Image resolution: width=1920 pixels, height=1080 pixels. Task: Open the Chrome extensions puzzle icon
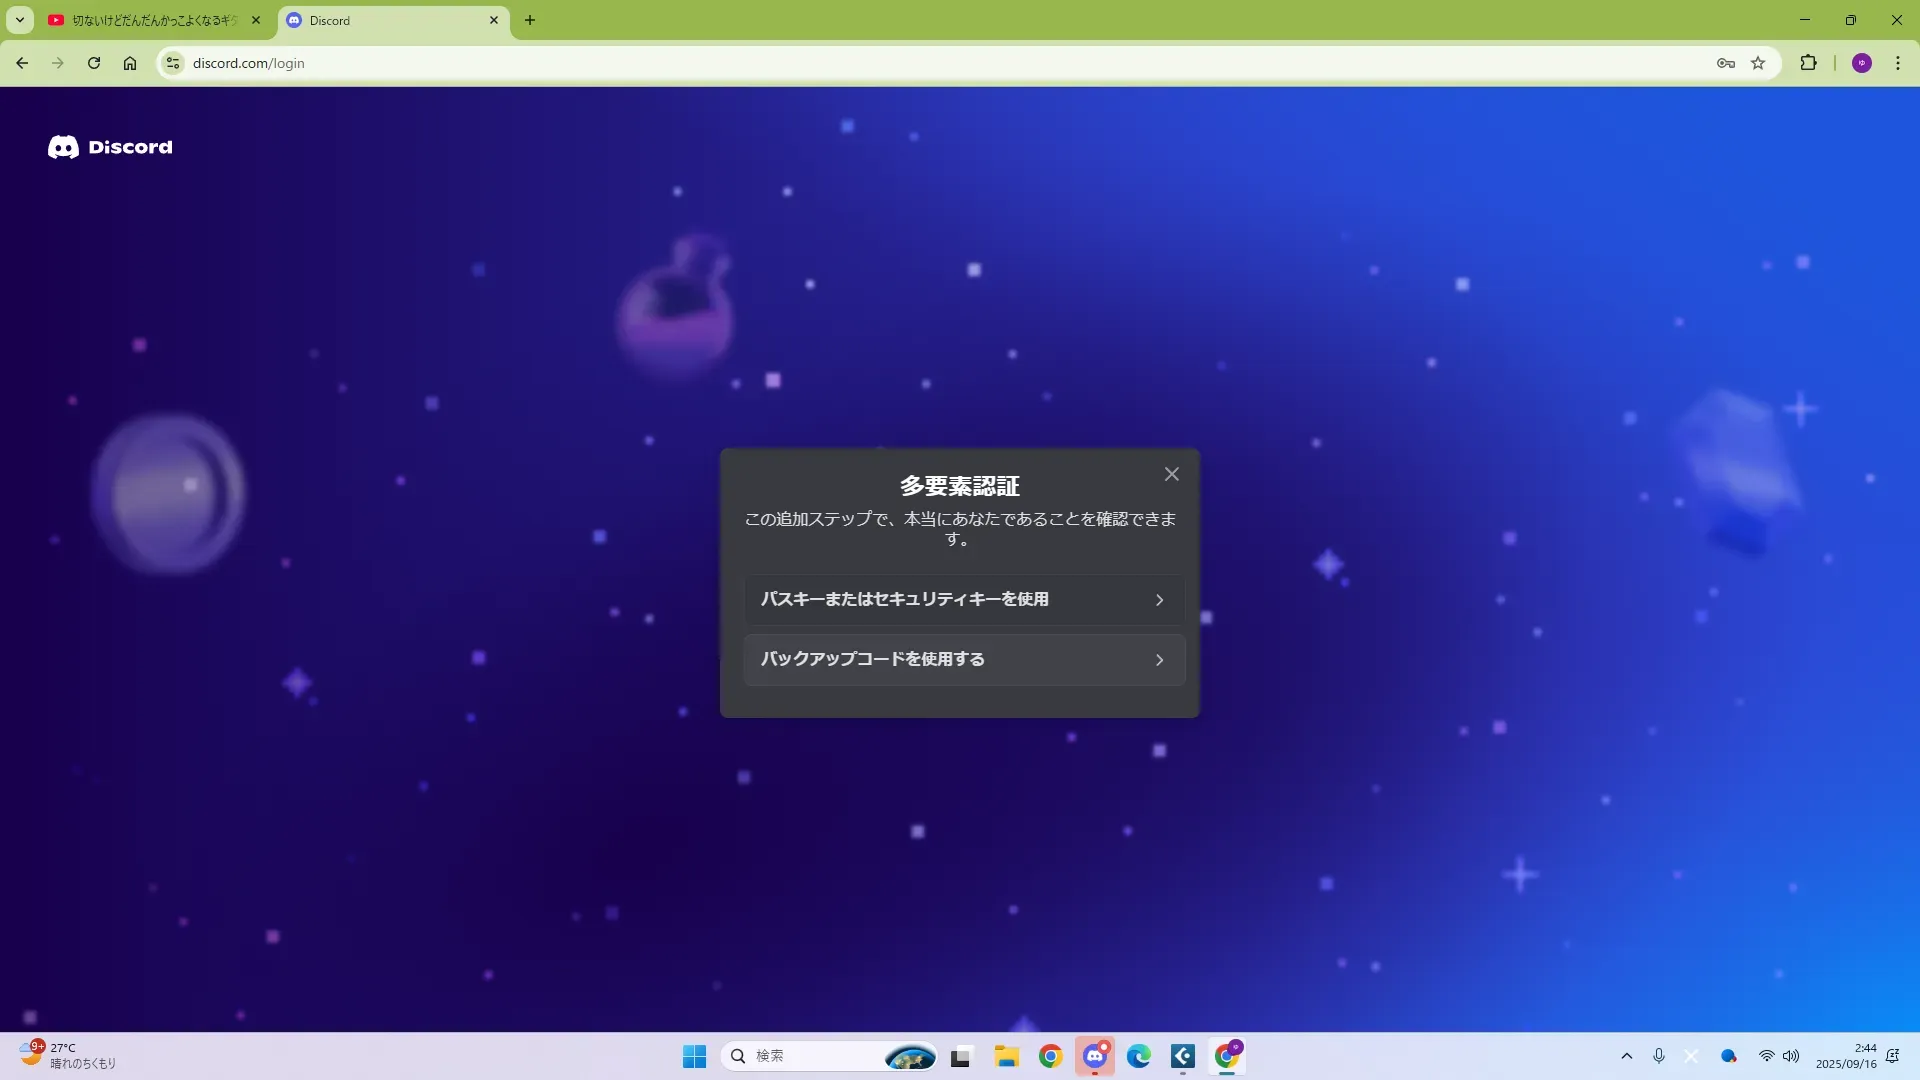[x=1808, y=63]
